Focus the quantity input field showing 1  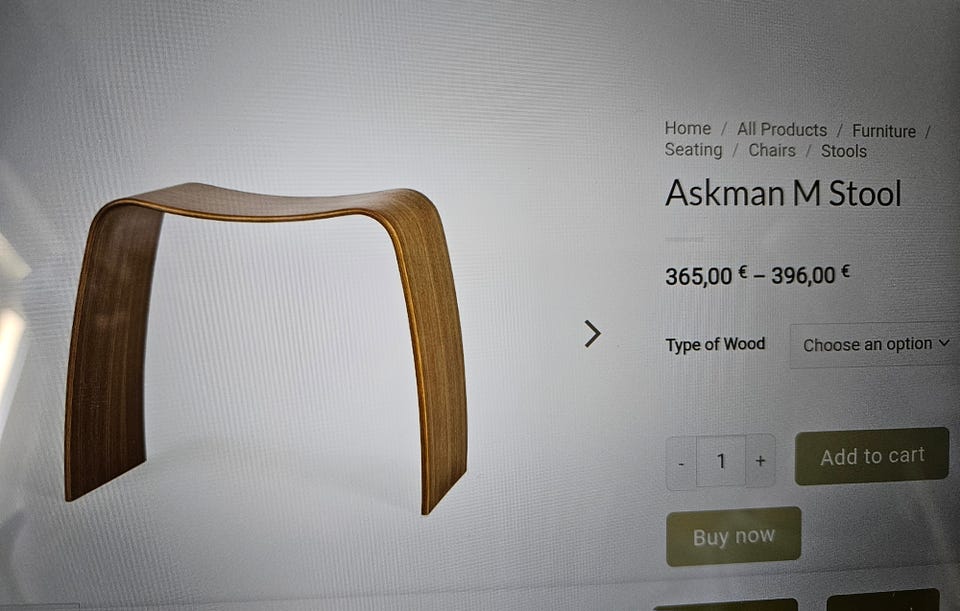pos(721,461)
